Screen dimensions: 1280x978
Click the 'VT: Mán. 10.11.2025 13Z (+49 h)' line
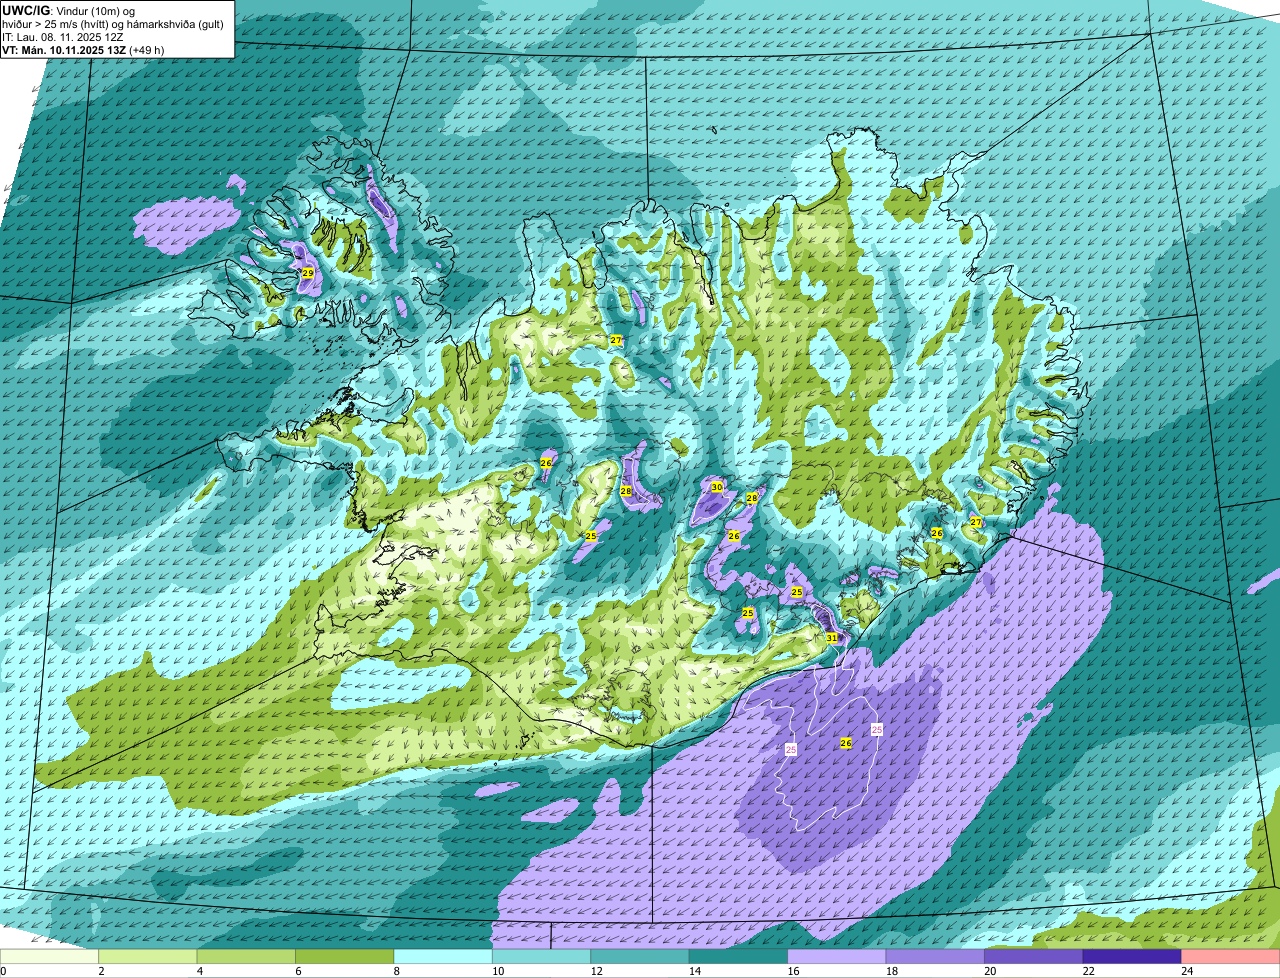pos(83,50)
